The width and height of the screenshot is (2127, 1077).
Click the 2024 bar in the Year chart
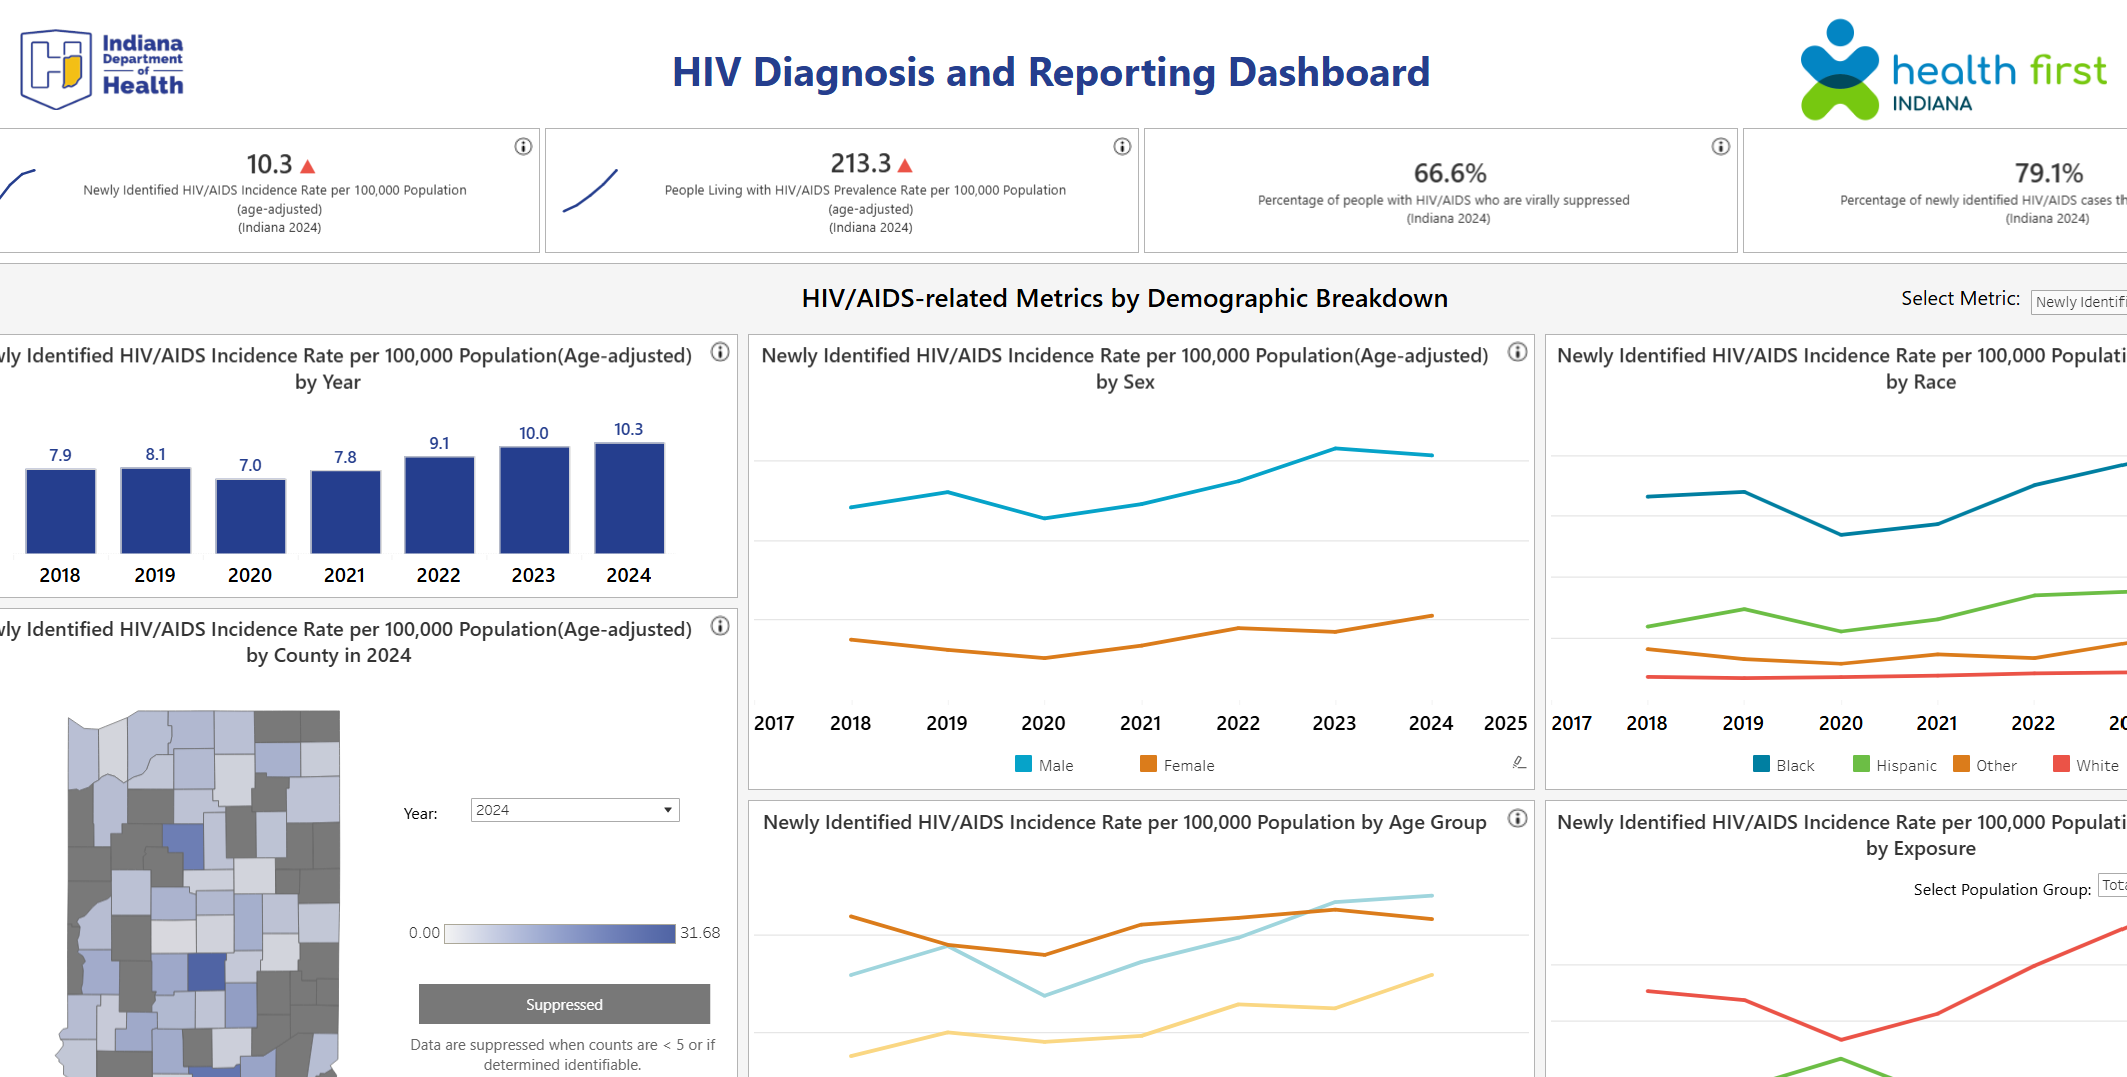pos(628,497)
